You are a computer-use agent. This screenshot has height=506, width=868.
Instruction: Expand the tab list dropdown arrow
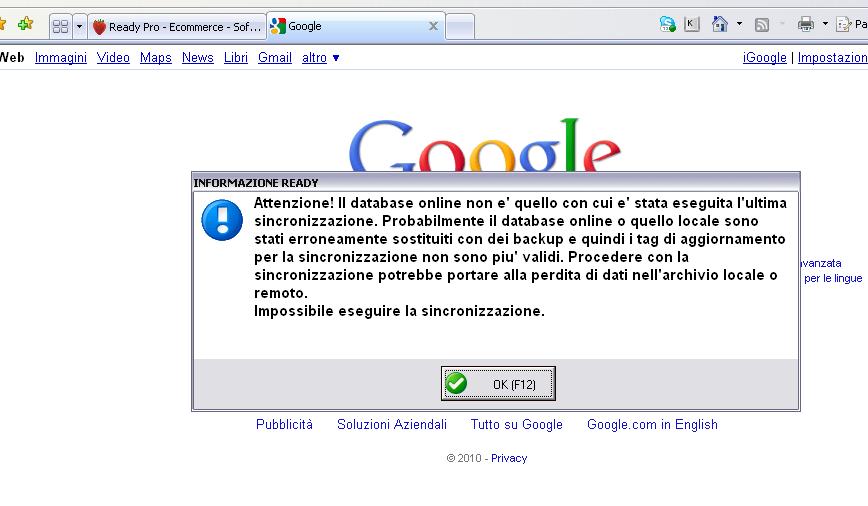(79, 27)
